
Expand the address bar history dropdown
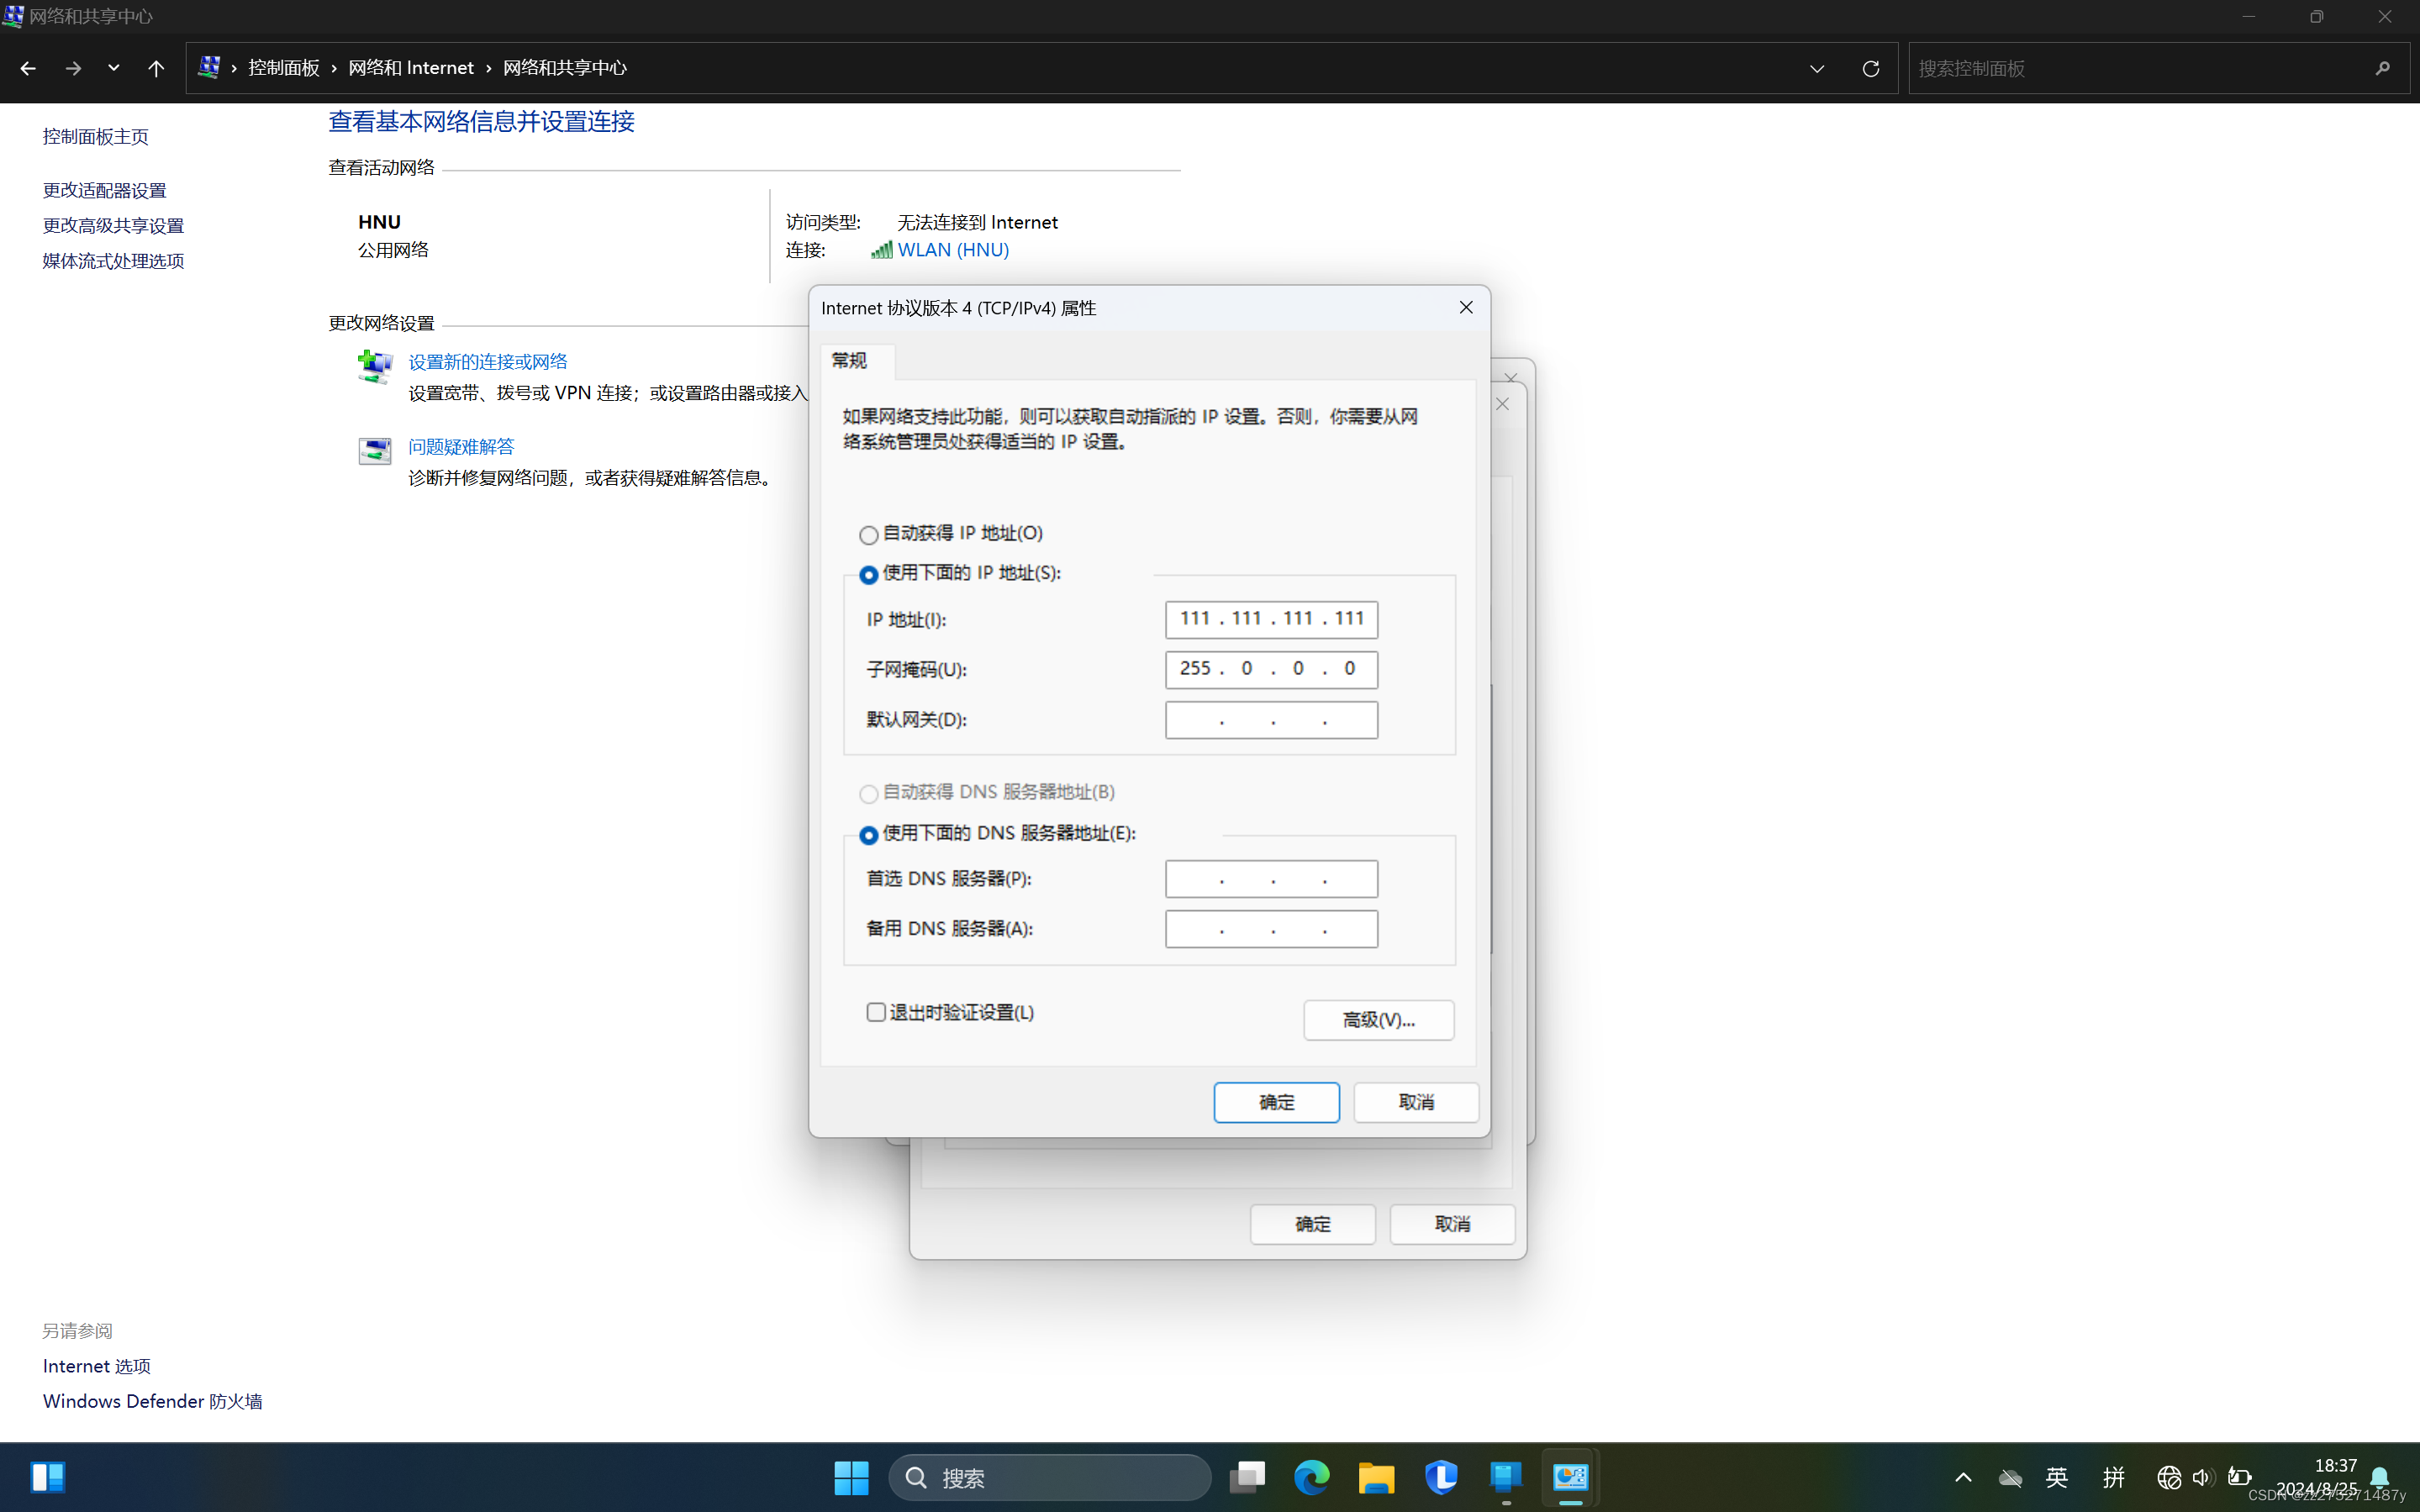[x=1816, y=68]
